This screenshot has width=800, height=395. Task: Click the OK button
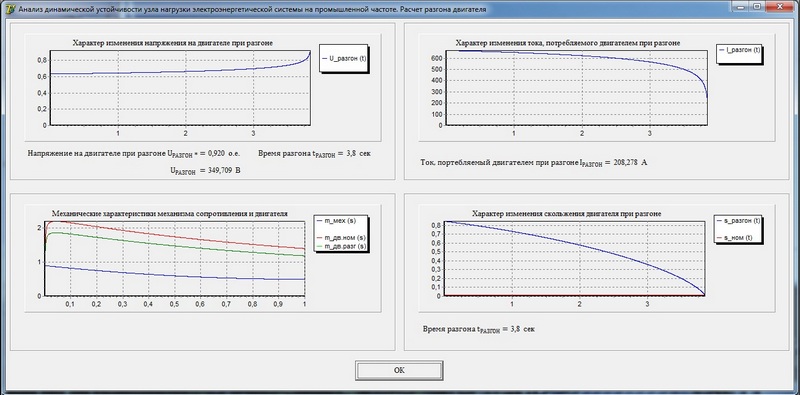pos(399,371)
